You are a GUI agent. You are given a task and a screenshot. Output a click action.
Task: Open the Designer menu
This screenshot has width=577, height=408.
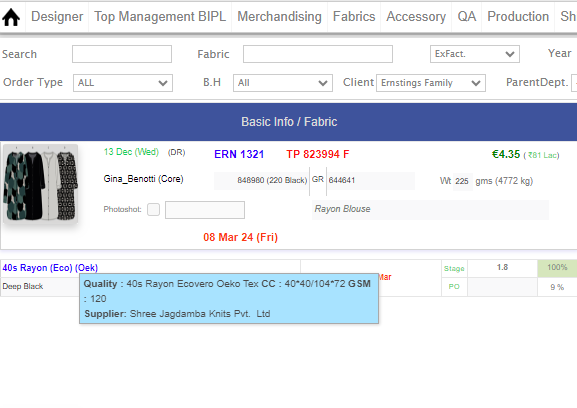point(57,17)
